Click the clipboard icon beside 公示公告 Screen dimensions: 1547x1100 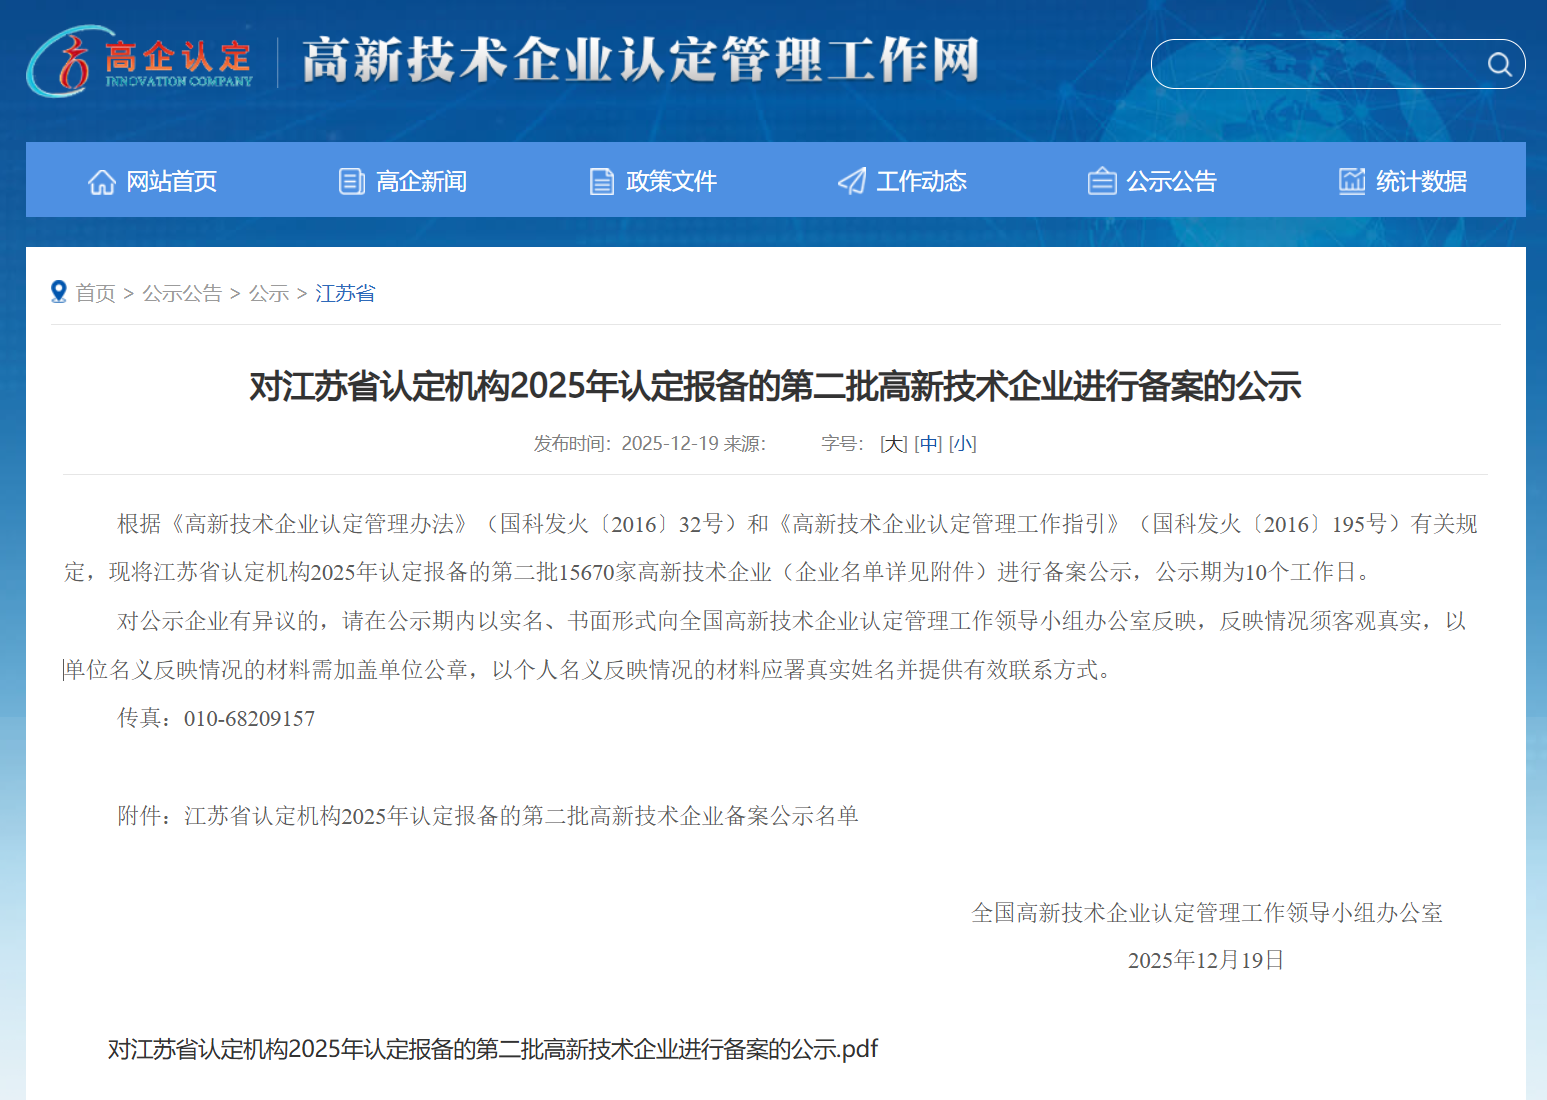[x=1102, y=181]
